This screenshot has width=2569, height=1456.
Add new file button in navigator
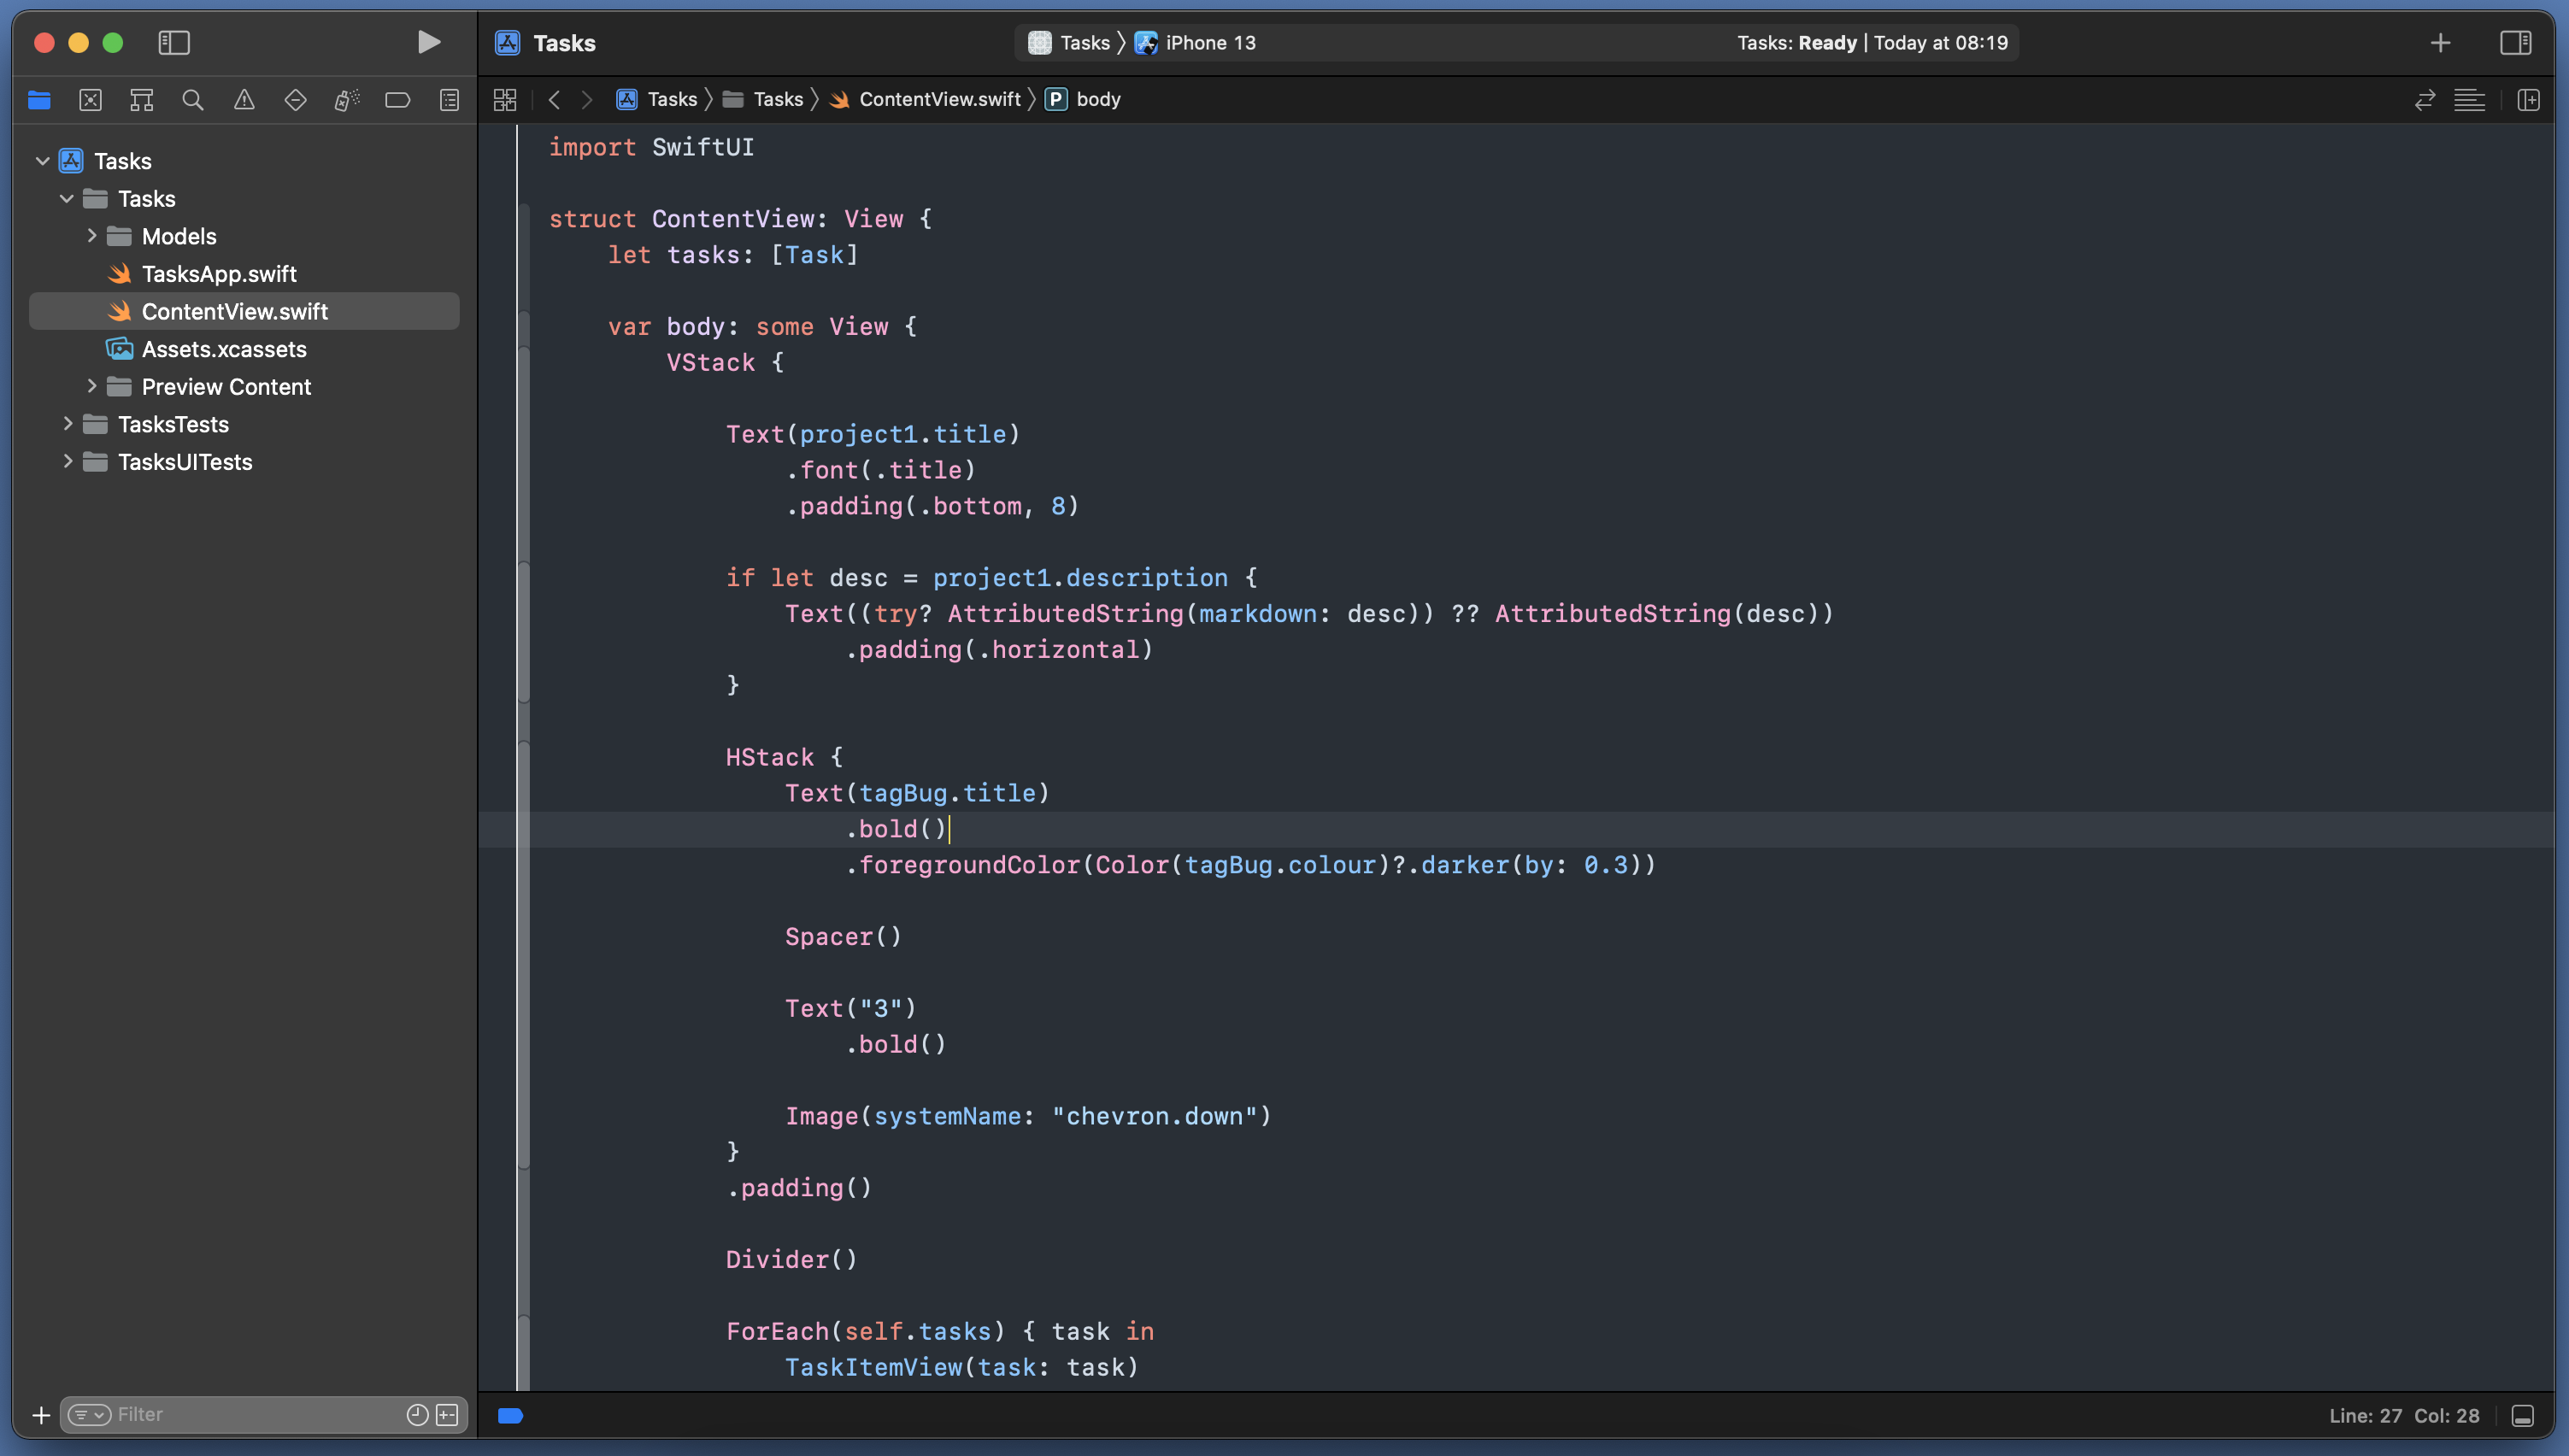[37, 1413]
